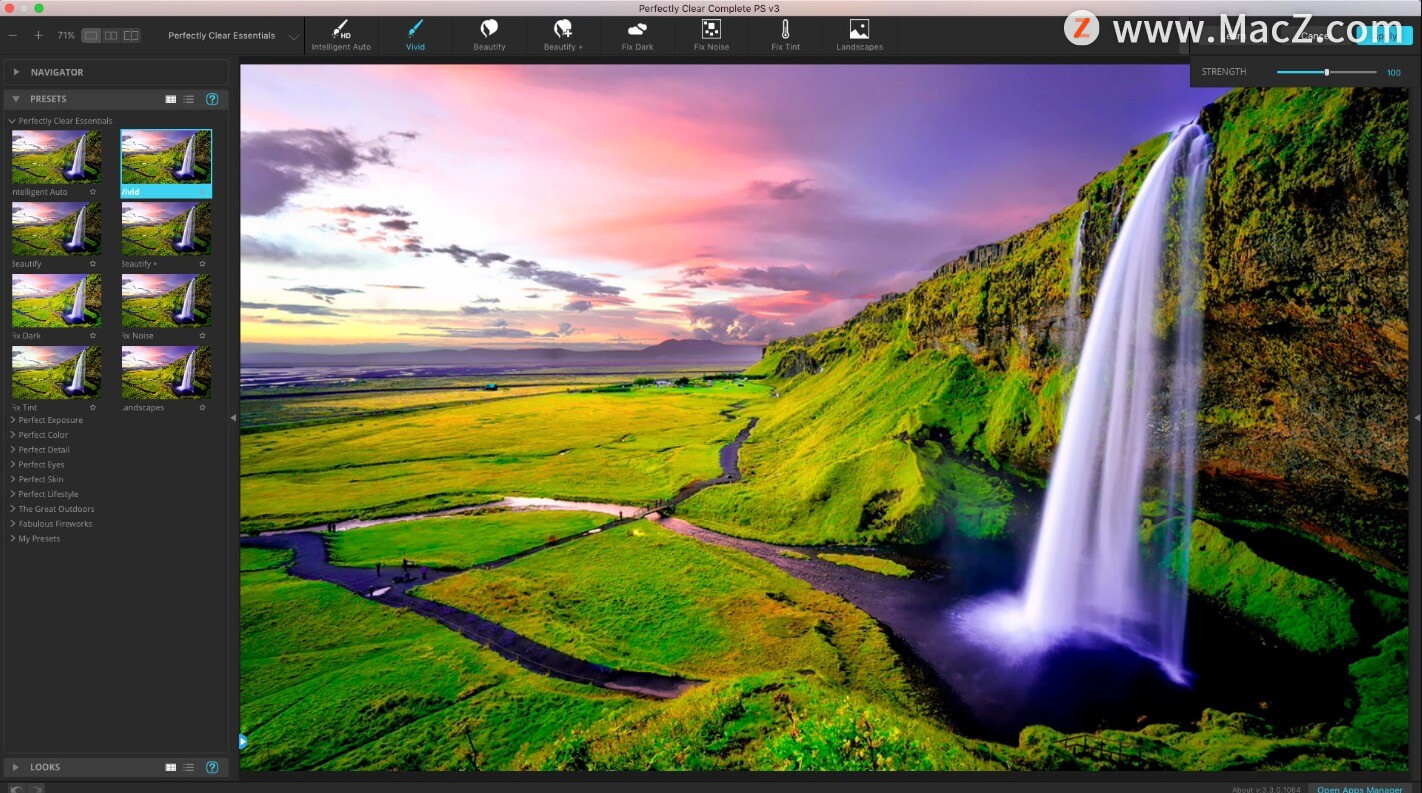Expand the Fabulous Fireworks preset group
The height and width of the screenshot is (793, 1422).
tap(12, 524)
